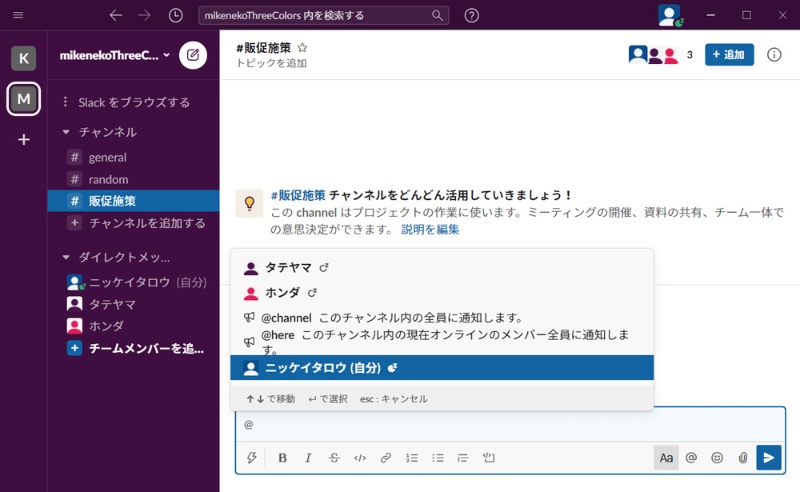800x492 pixels.
Task: Click the send message arrow button
Action: pyautogui.click(x=768, y=457)
